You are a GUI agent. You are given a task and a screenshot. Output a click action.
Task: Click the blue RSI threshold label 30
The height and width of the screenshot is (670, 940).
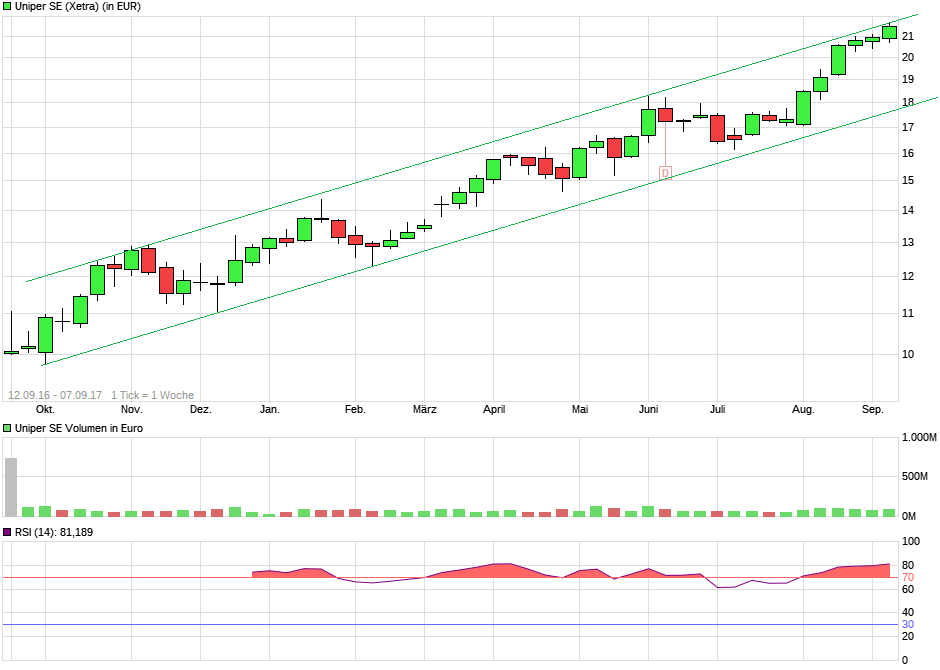click(x=908, y=624)
